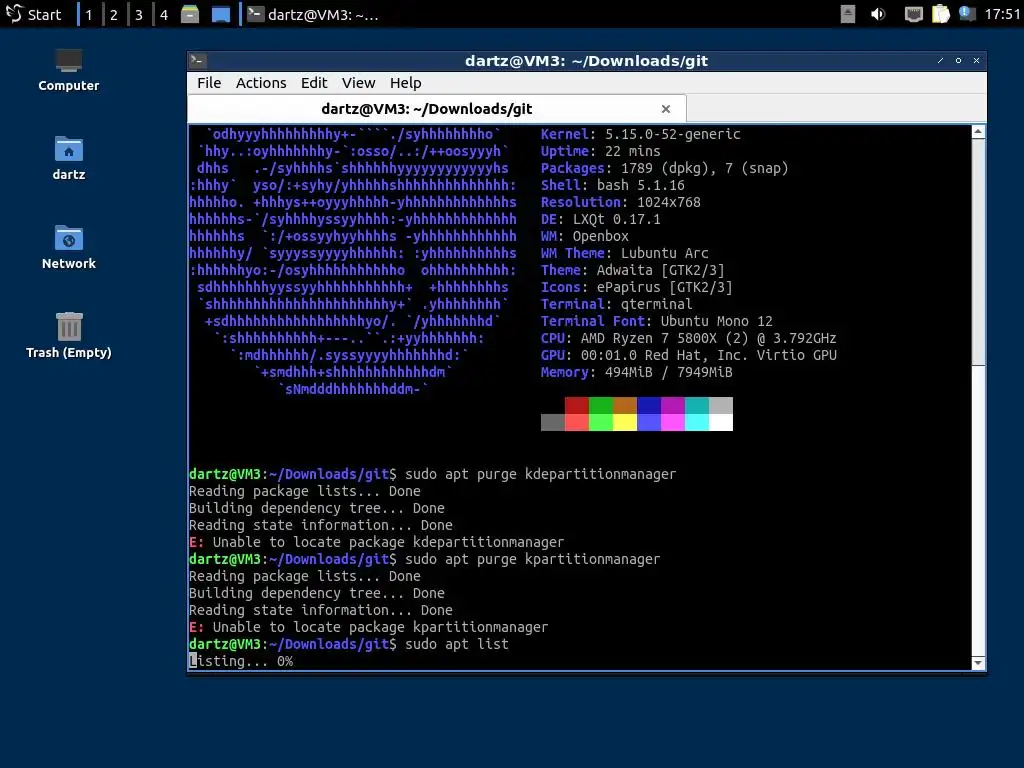Click the GPU: Red Hat Virtio GPU line
1024x768 pixels.
[x=689, y=355]
